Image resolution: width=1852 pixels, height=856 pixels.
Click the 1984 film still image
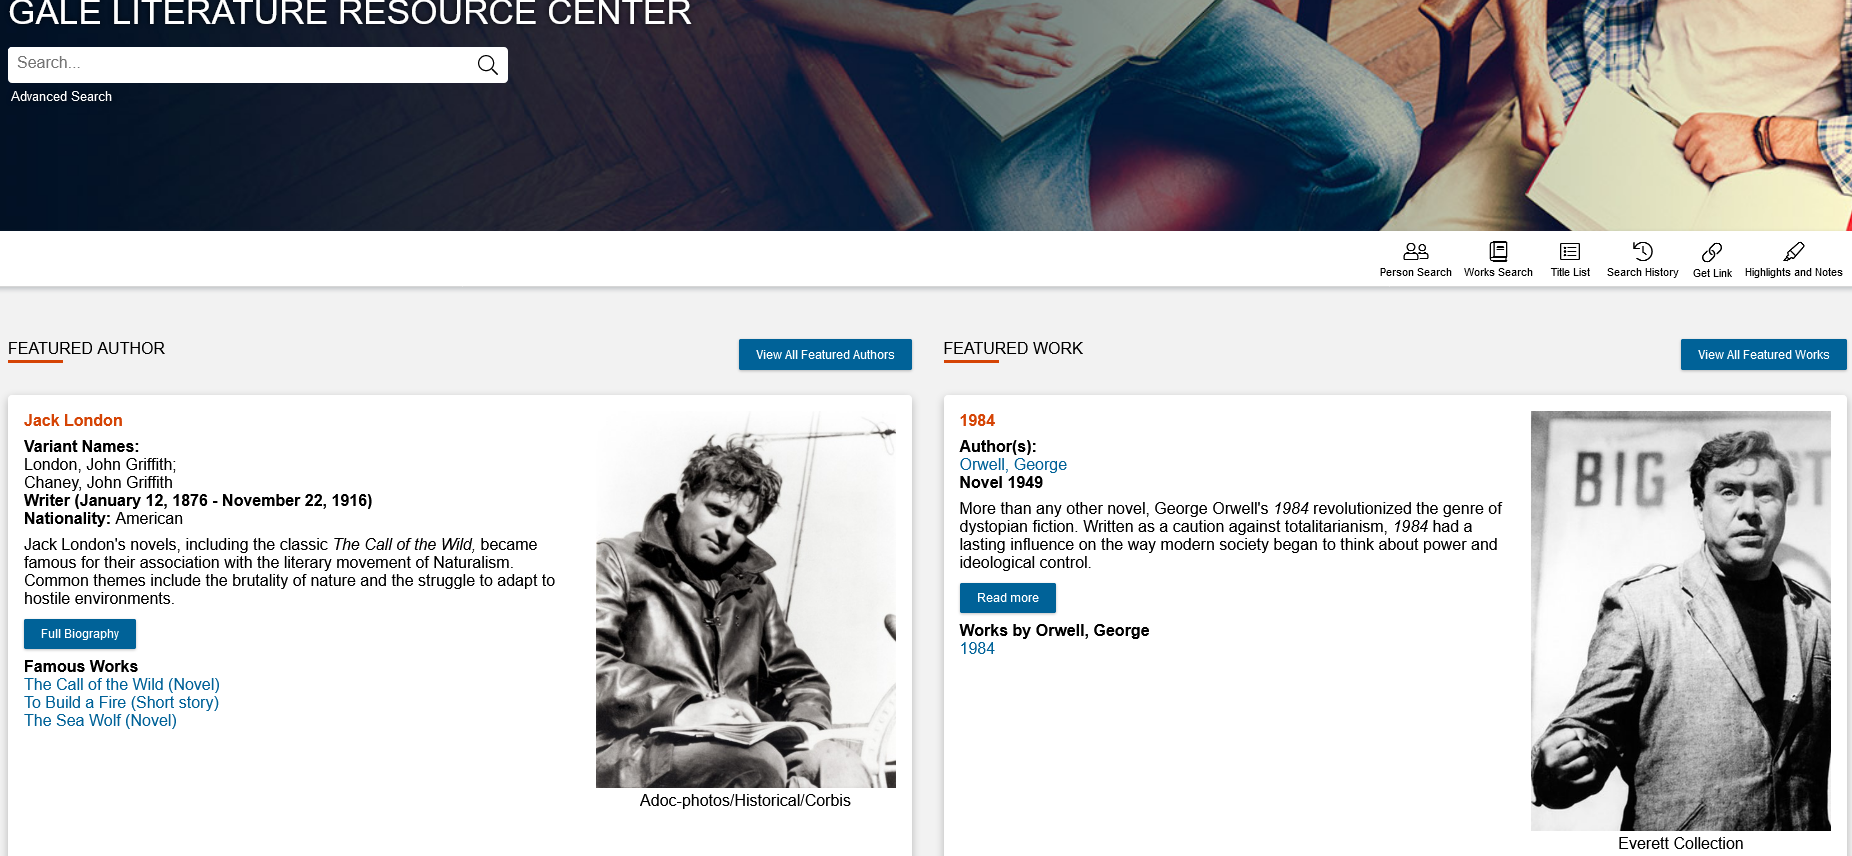pyautogui.click(x=1680, y=620)
